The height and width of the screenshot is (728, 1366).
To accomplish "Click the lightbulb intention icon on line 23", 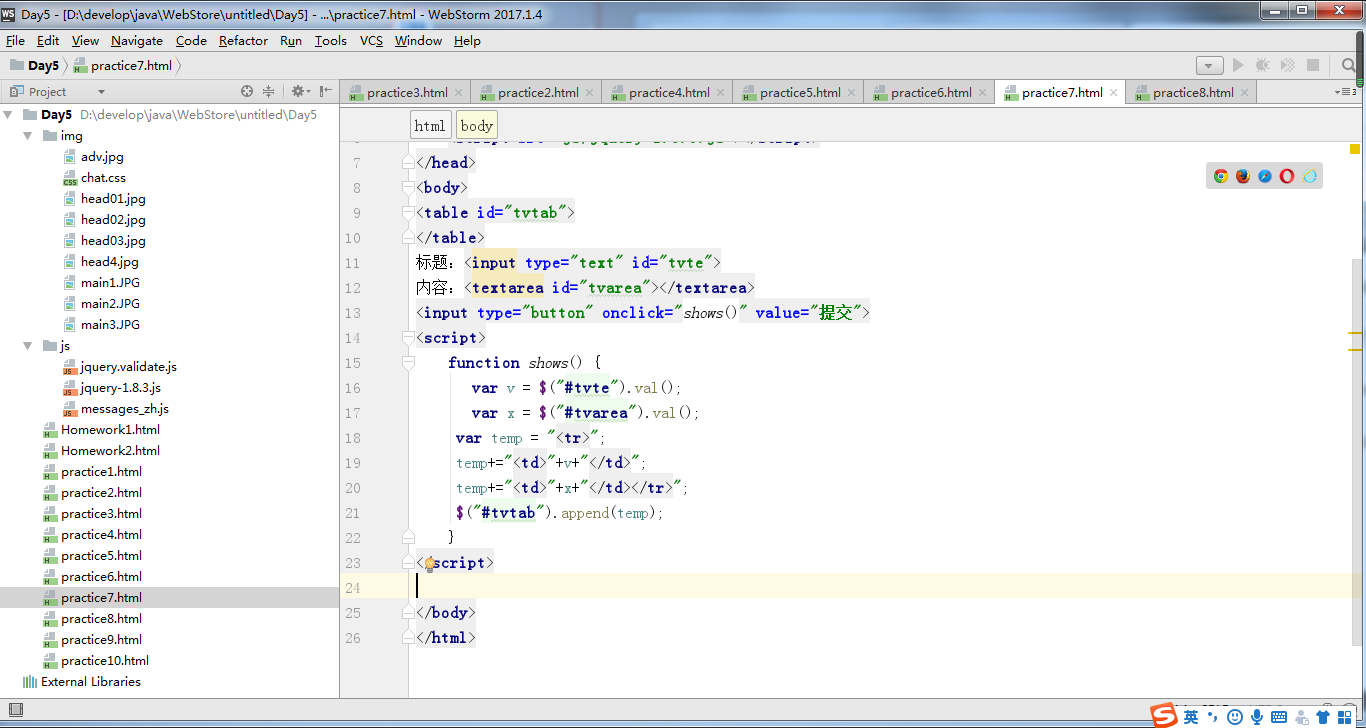I will tap(429, 563).
